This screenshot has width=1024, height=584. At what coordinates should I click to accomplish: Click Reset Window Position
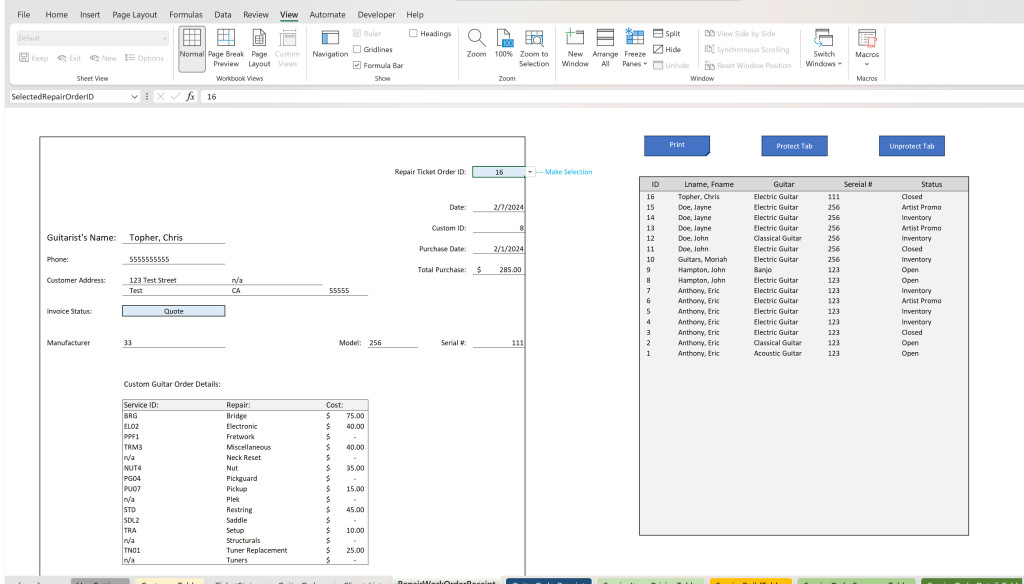(x=748, y=65)
